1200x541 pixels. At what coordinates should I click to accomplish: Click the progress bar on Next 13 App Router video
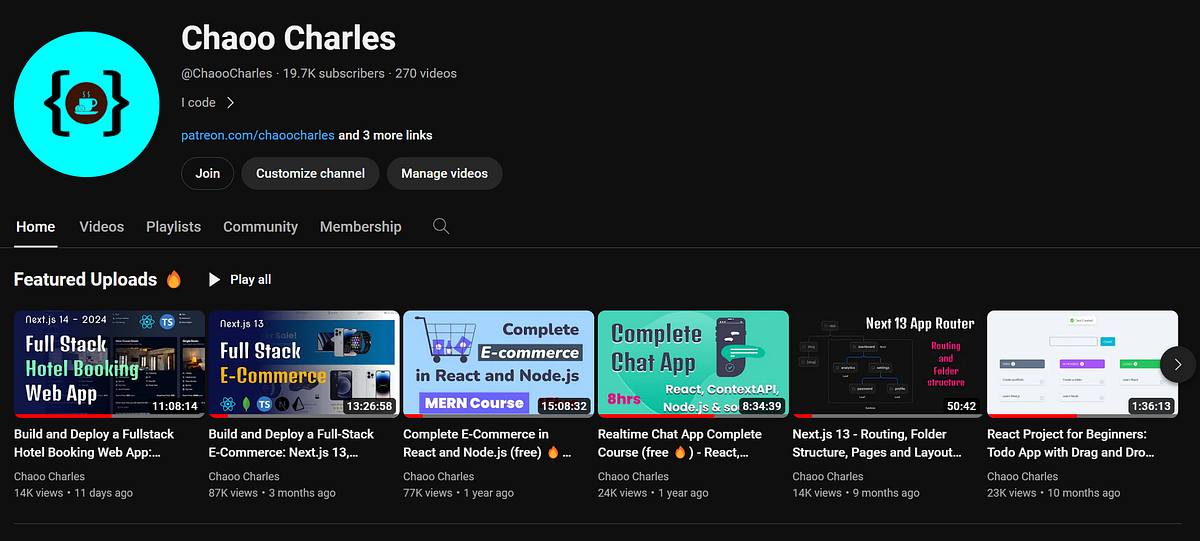(x=888, y=415)
